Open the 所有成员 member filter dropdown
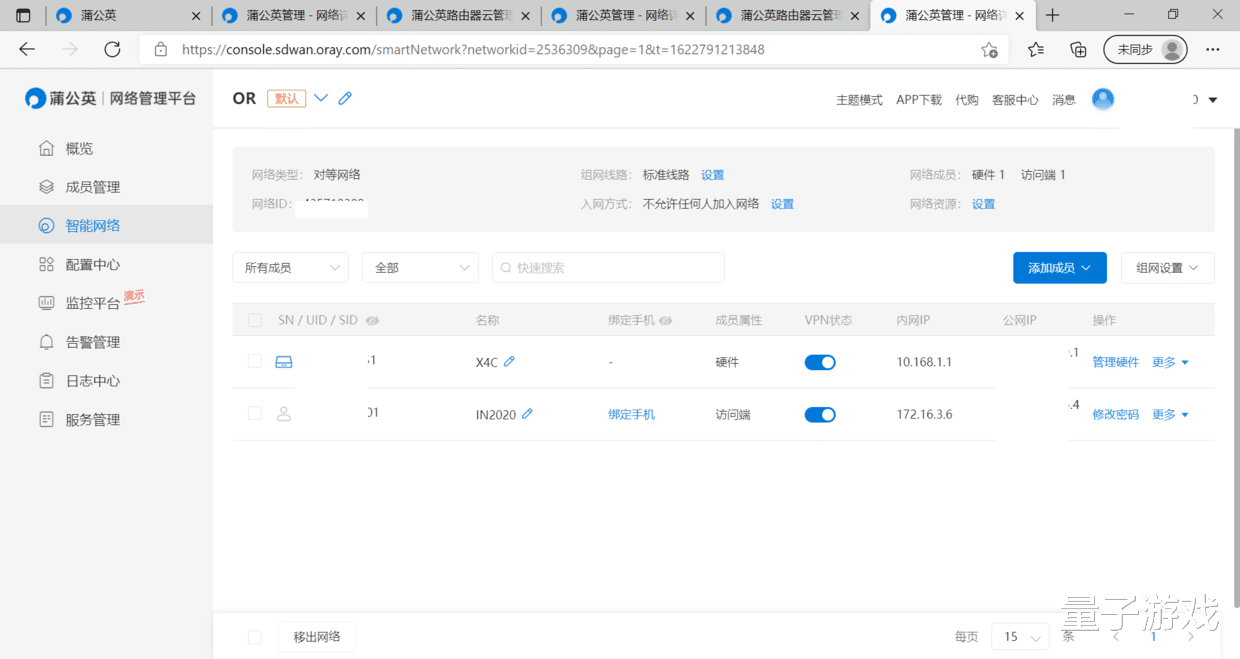Screen dimensions: 1240x659 pos(290,267)
